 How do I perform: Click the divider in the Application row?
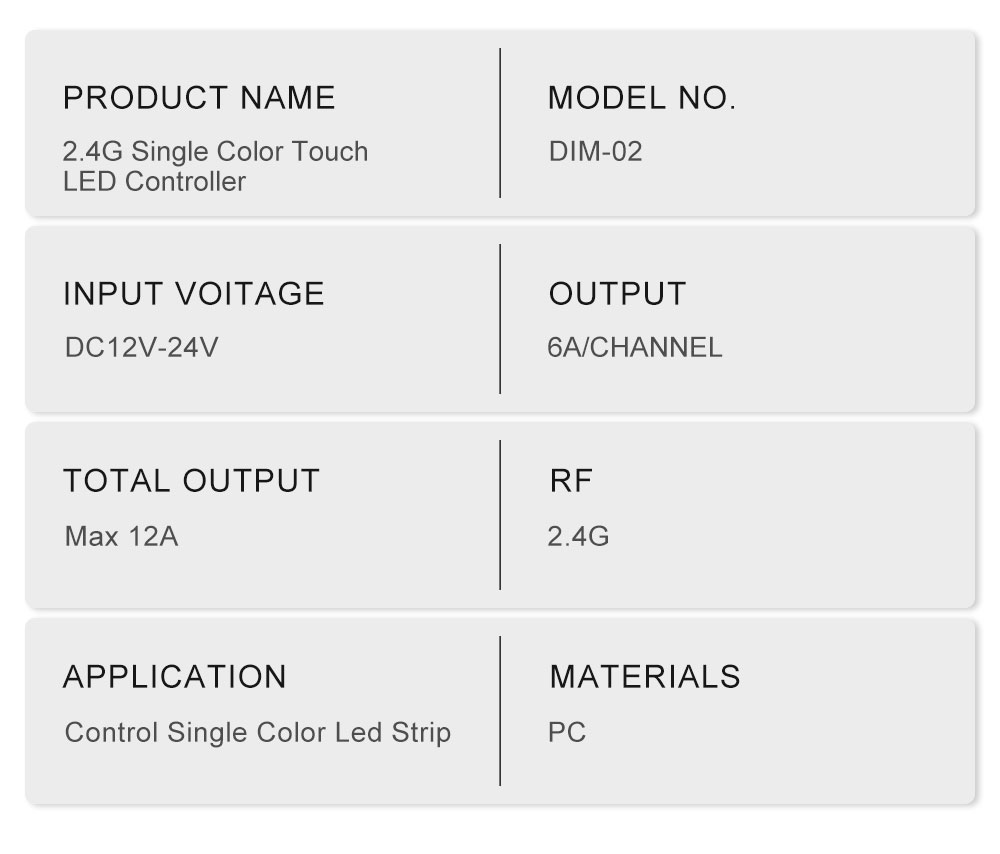(500, 710)
